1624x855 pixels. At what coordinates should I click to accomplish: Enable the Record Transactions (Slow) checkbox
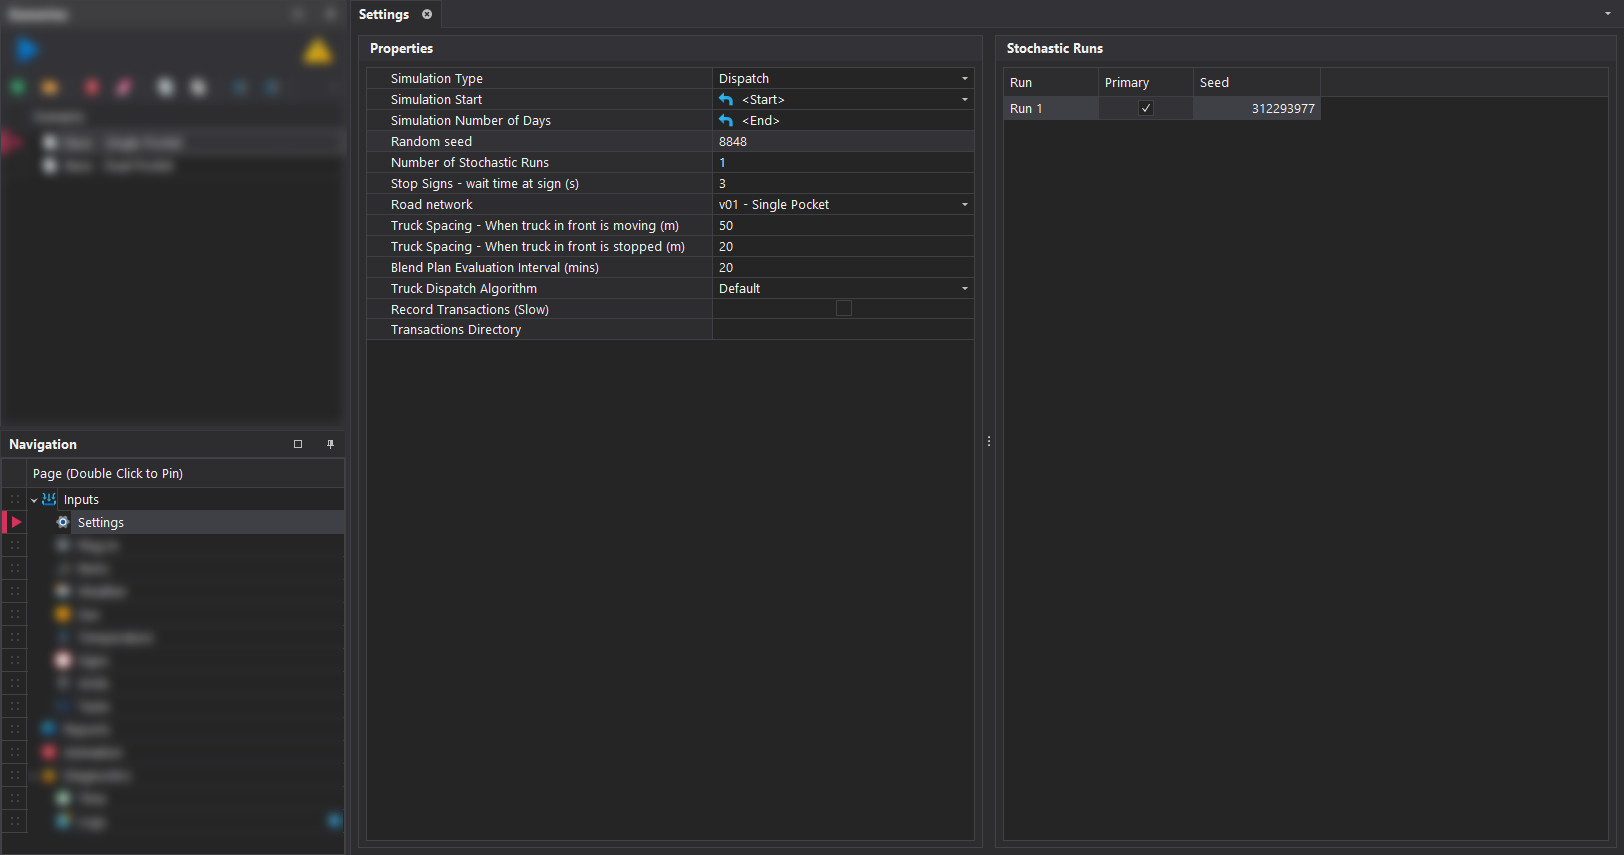tap(844, 309)
